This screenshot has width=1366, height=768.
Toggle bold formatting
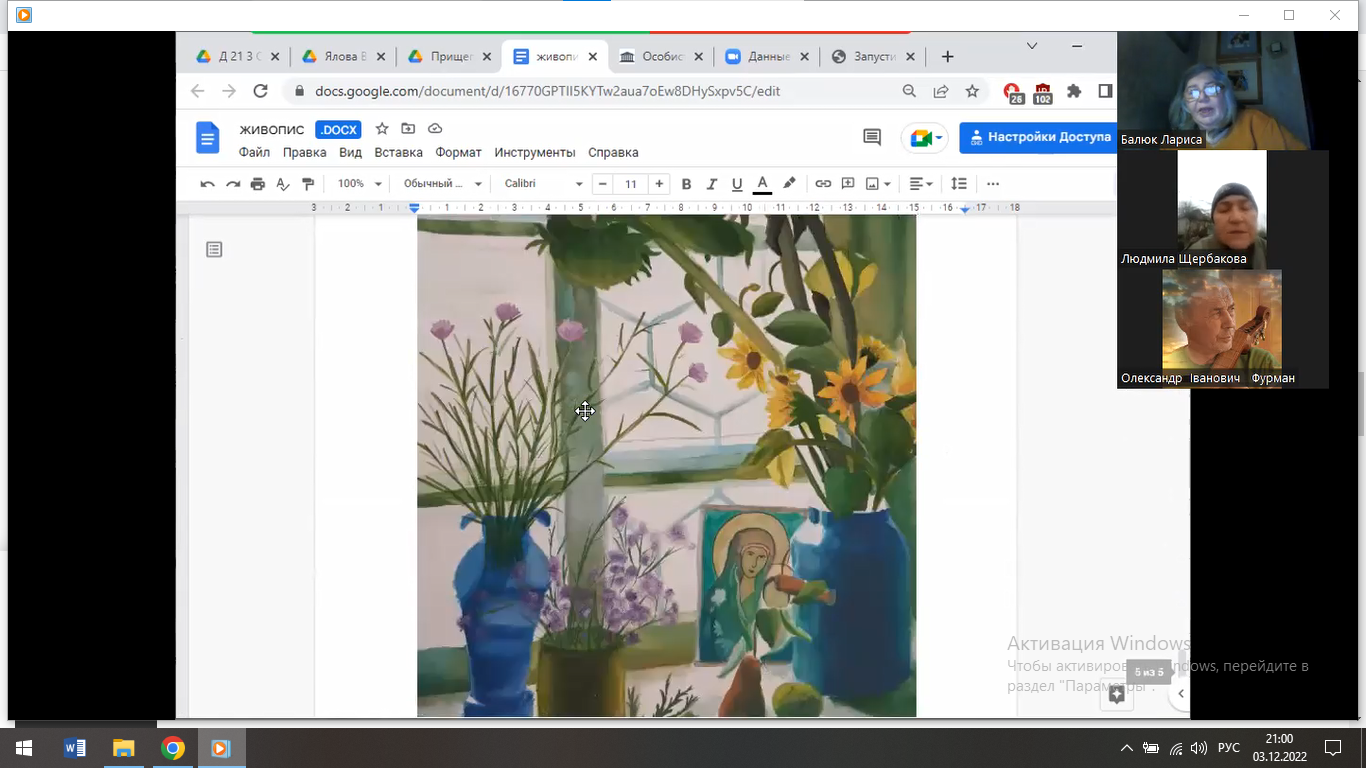tap(686, 184)
